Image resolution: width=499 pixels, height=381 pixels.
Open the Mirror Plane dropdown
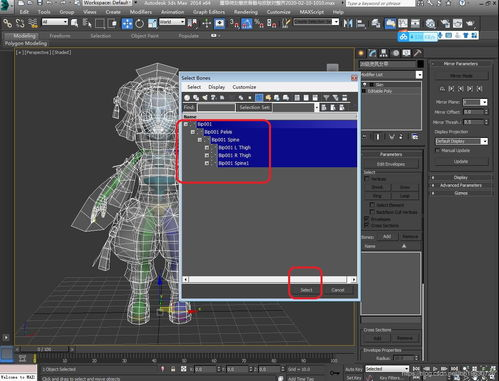click(484, 102)
